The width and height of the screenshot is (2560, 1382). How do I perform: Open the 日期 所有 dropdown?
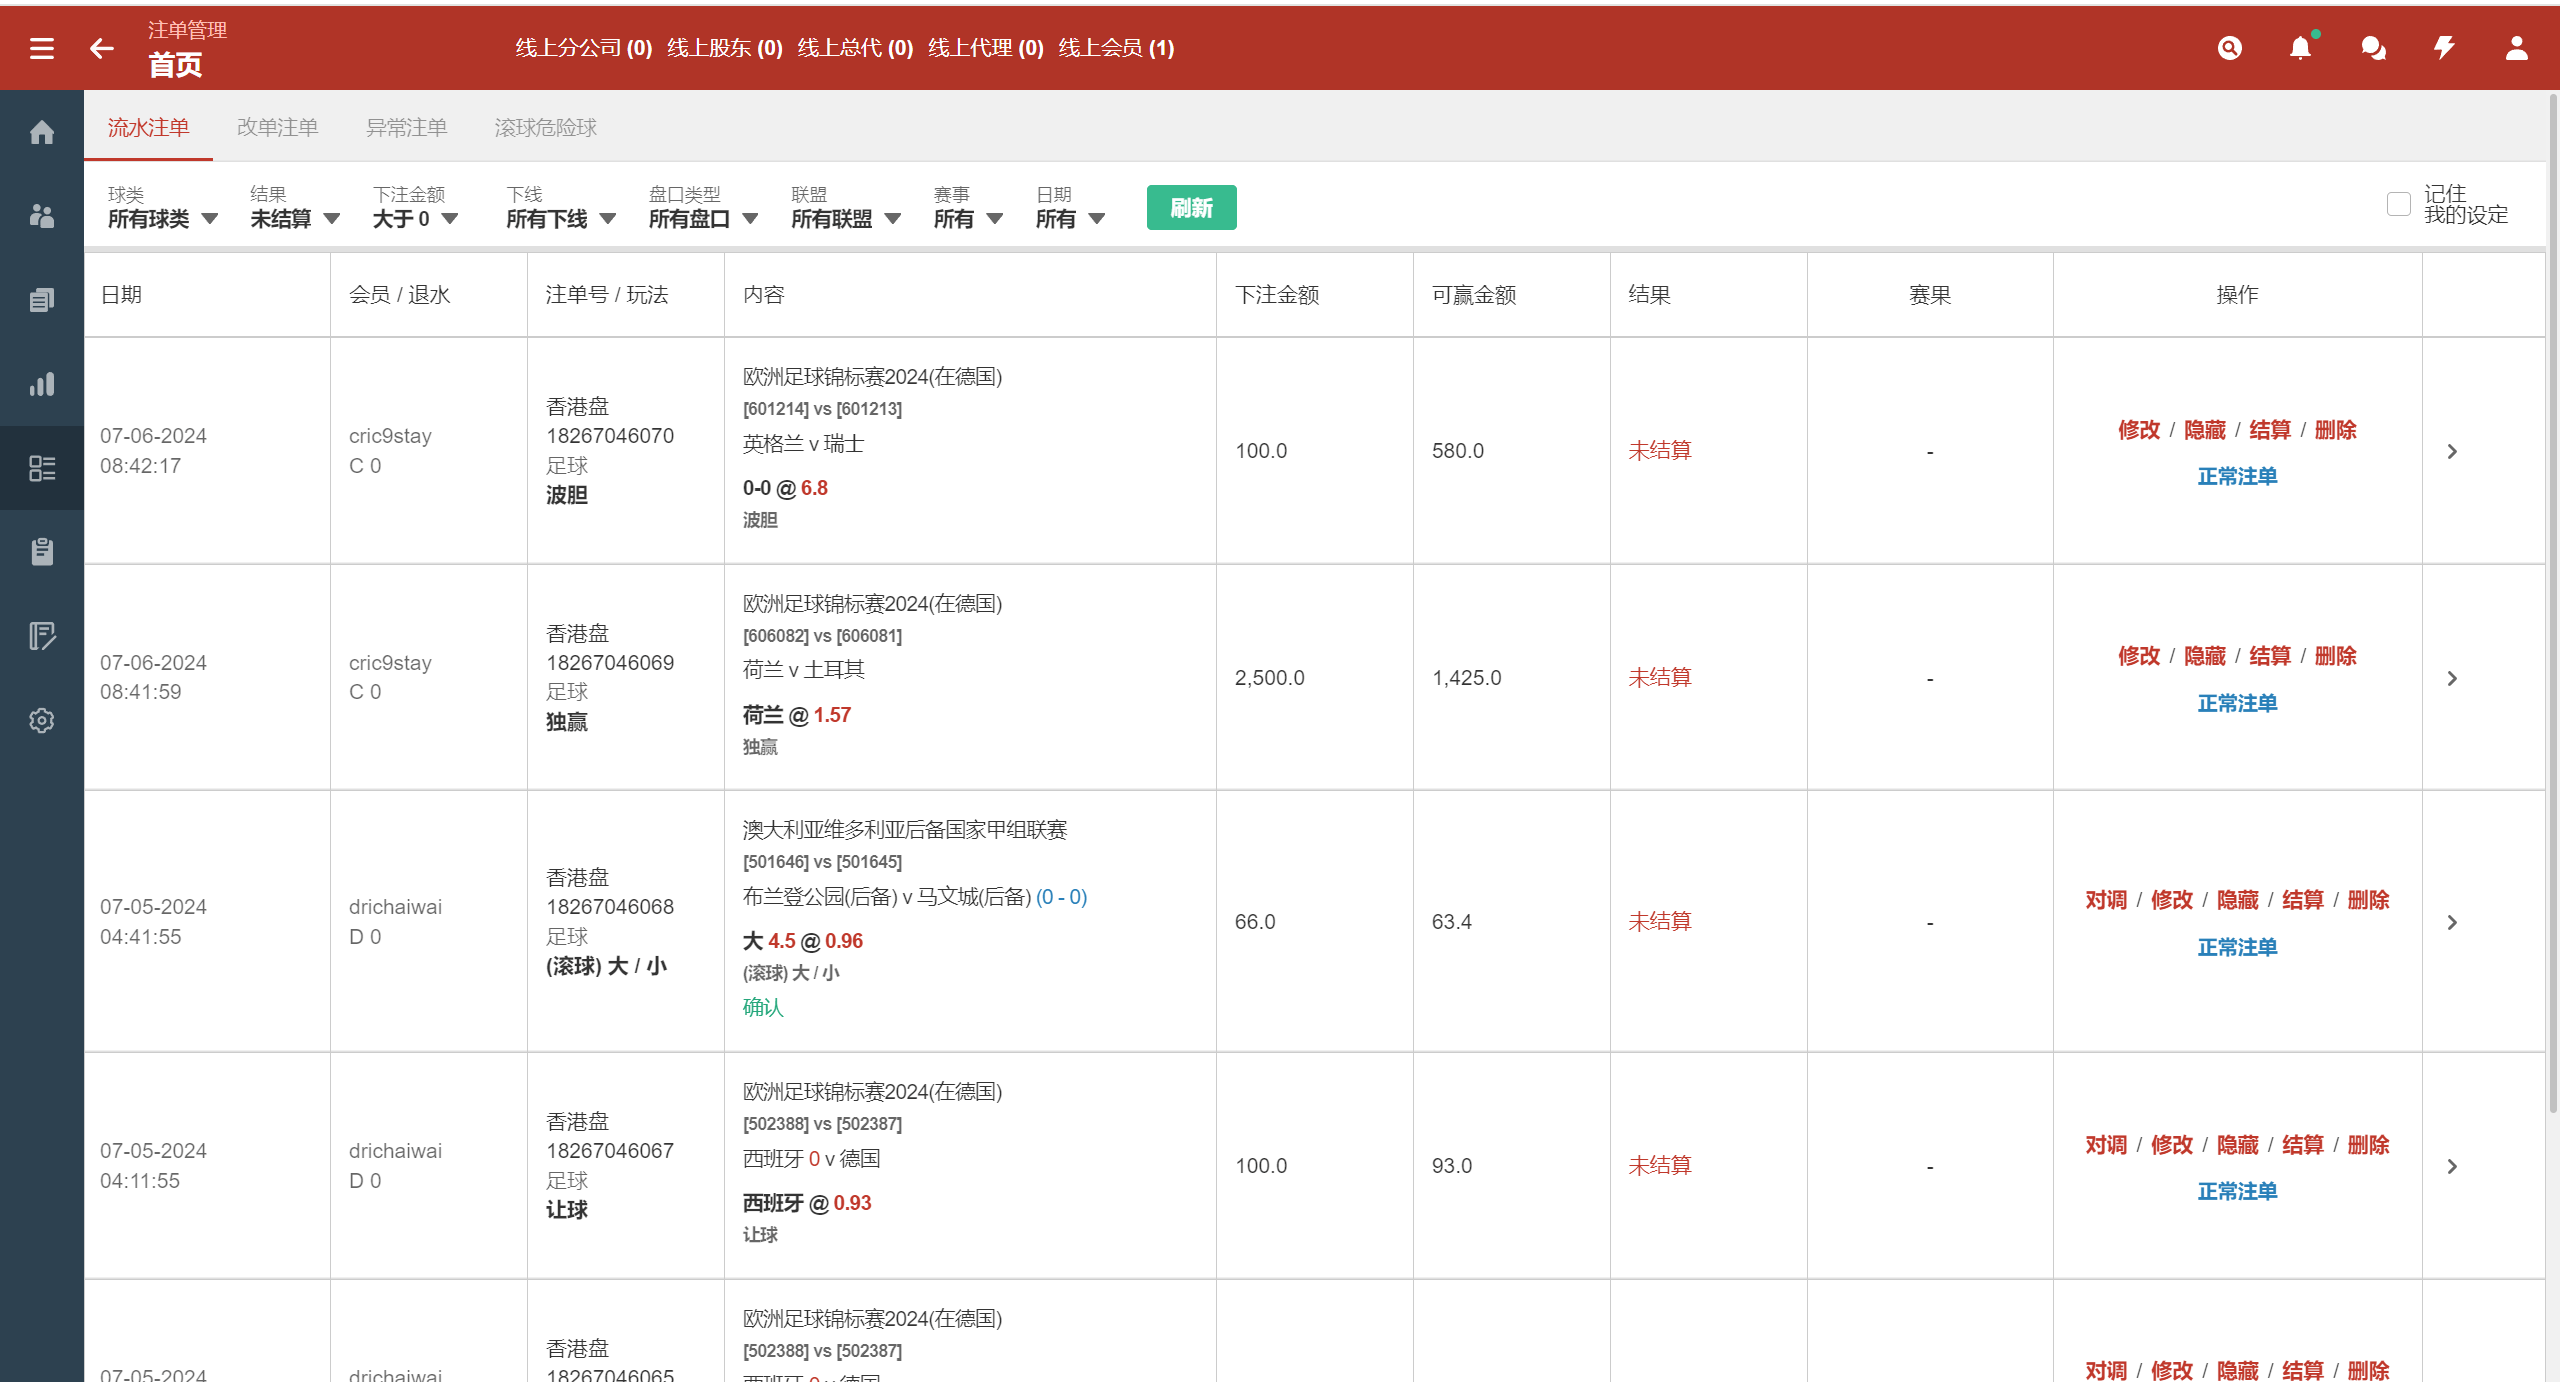point(1070,207)
